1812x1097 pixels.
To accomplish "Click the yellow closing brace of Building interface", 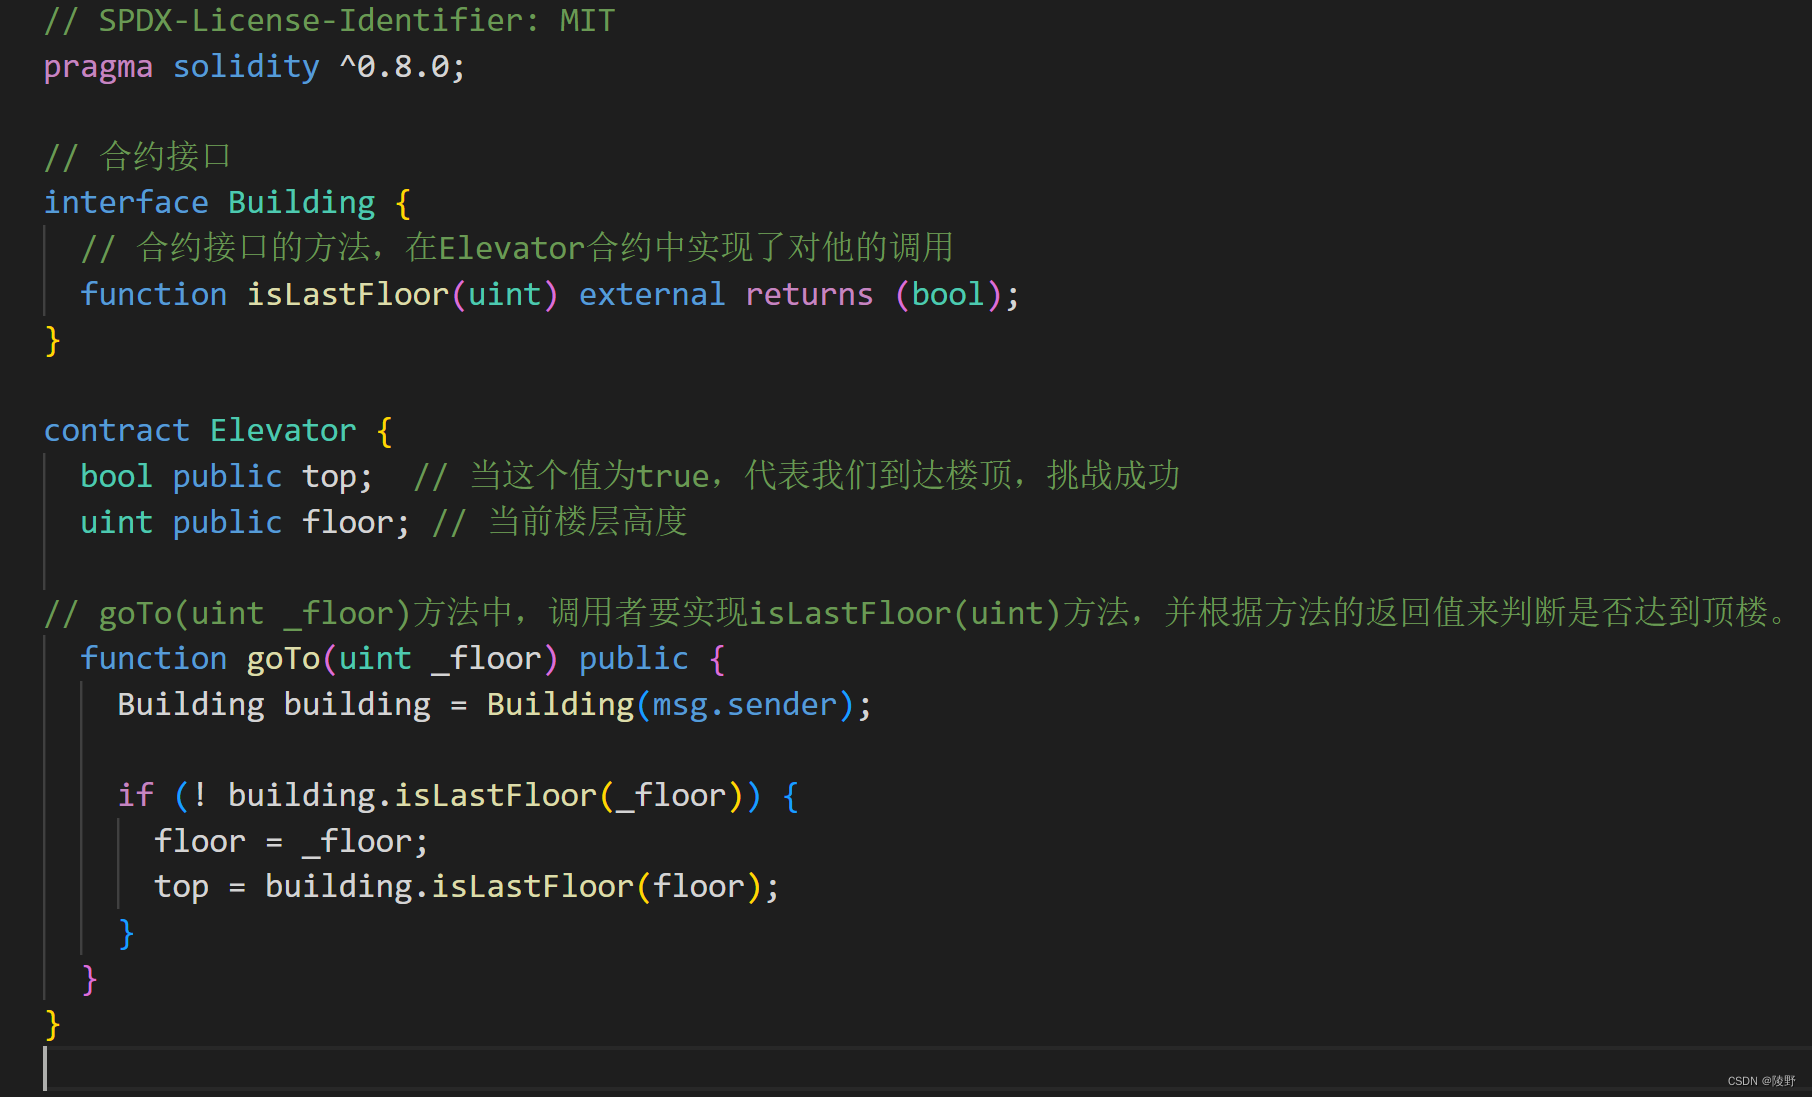I will [x=53, y=341].
